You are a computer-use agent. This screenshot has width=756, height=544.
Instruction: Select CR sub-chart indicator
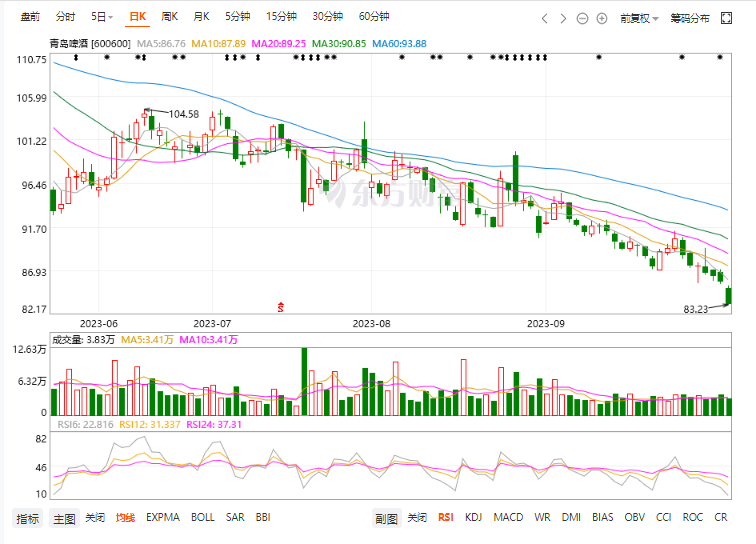[721, 517]
